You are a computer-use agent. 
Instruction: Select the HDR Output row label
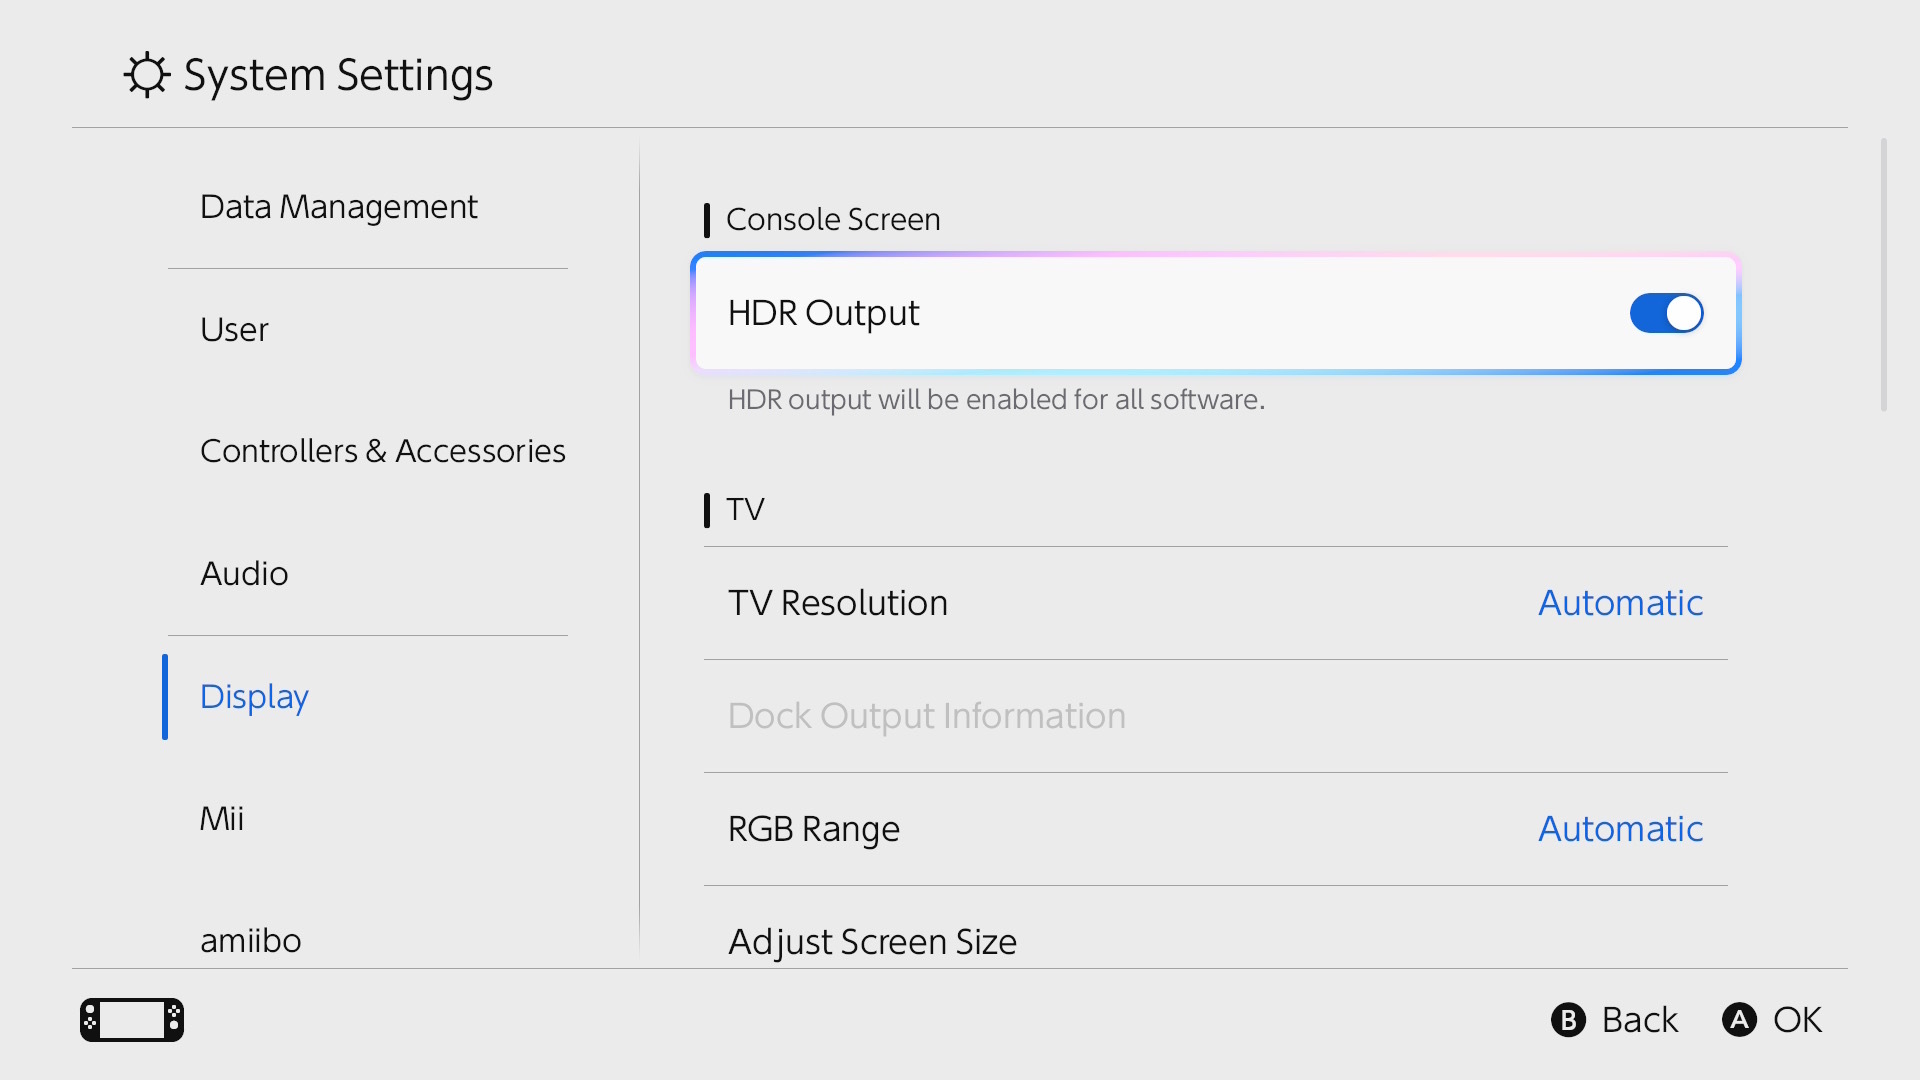tap(823, 313)
